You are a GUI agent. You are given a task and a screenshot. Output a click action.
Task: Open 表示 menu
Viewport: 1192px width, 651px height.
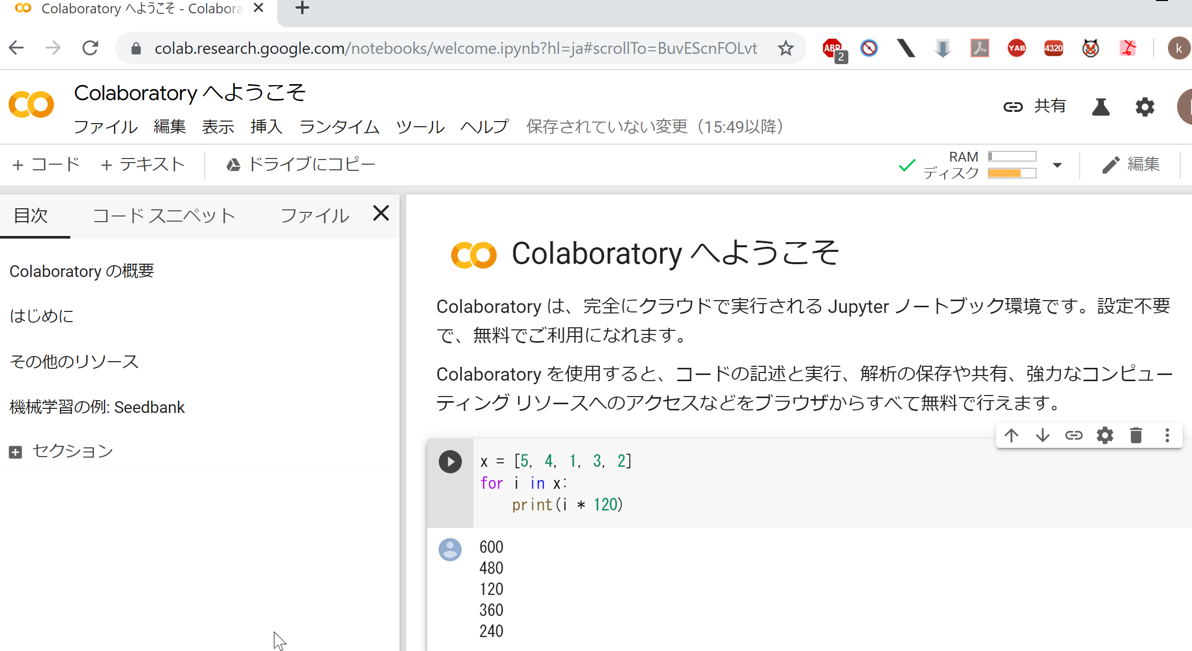(218, 127)
